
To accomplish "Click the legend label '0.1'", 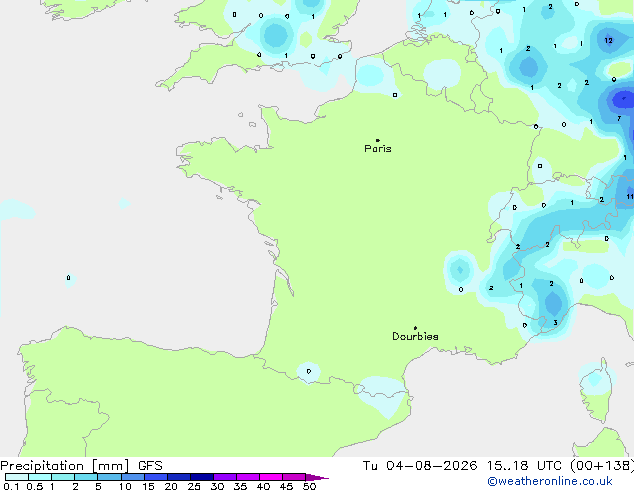I will pos(11,486).
